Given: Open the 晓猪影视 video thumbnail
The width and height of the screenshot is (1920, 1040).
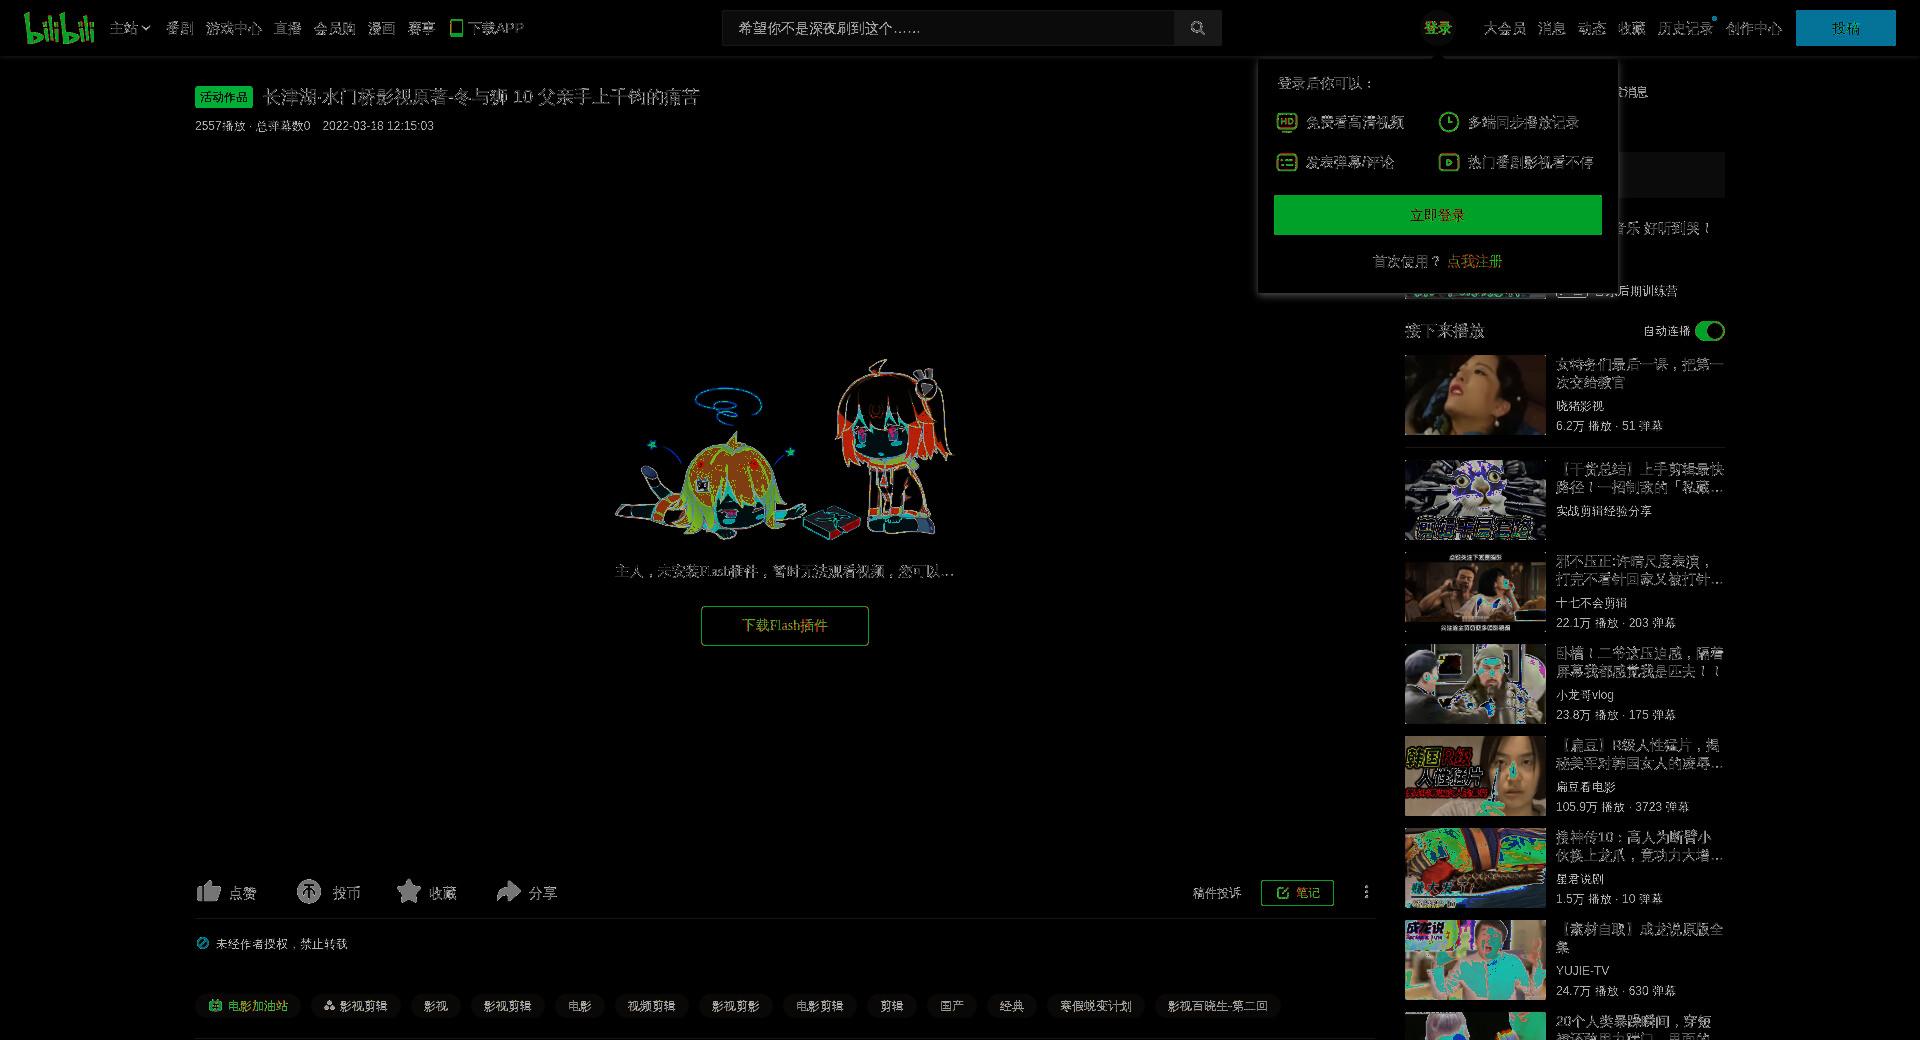Looking at the screenshot, I should click(x=1475, y=395).
